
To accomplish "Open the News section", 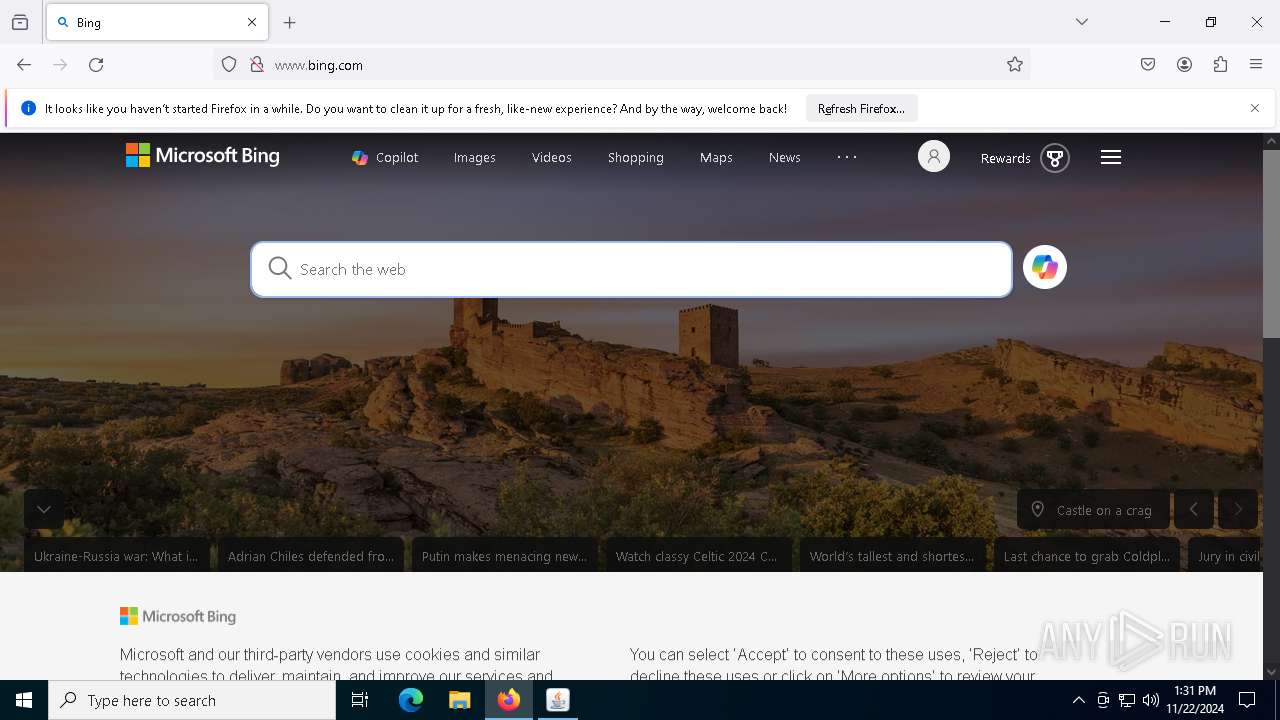I will 784,158.
